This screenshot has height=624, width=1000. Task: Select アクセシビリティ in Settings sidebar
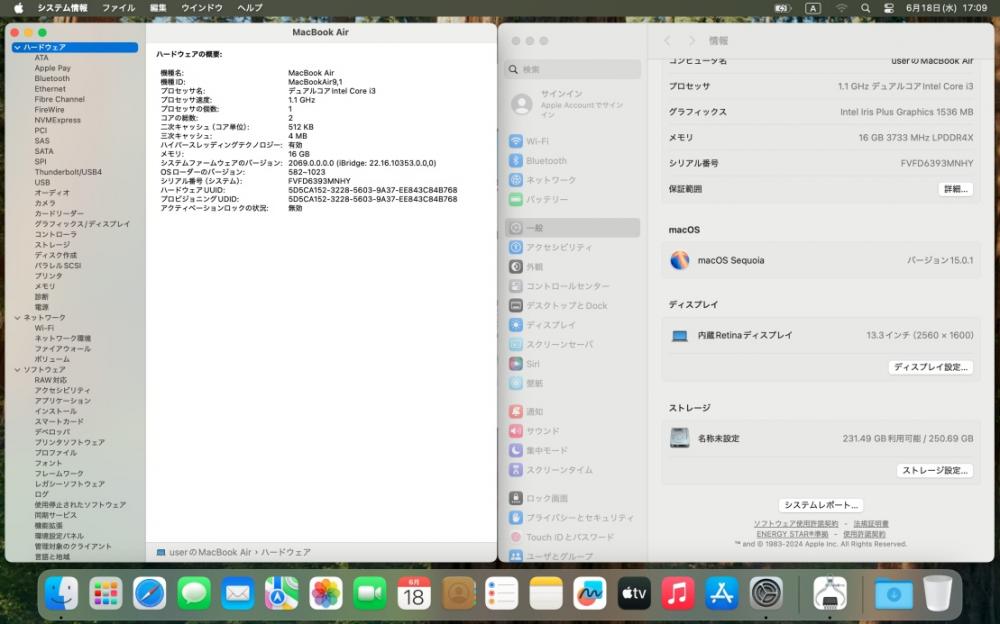pos(573,247)
